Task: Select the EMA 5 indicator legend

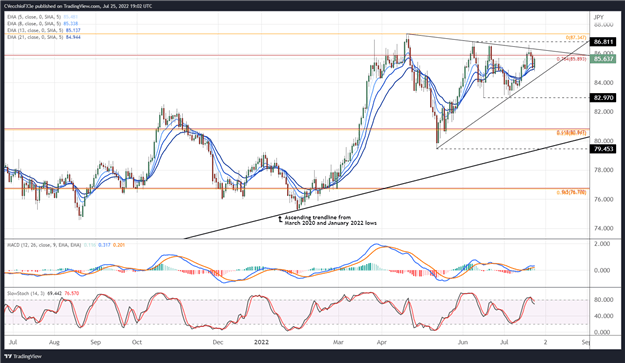Action: (x=43, y=17)
